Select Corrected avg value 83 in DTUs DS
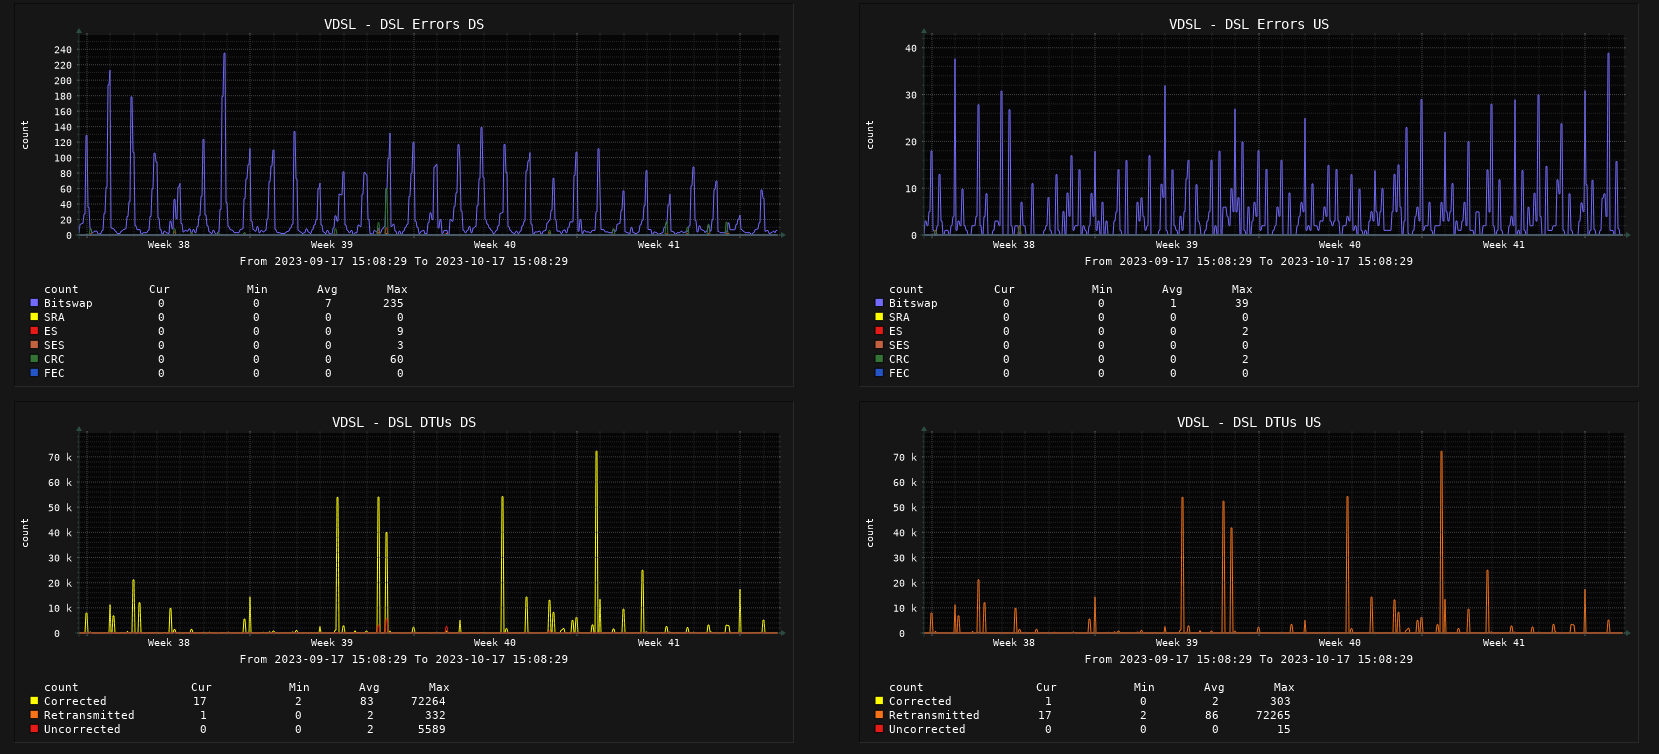This screenshot has height=754, width=1659. click(x=367, y=701)
